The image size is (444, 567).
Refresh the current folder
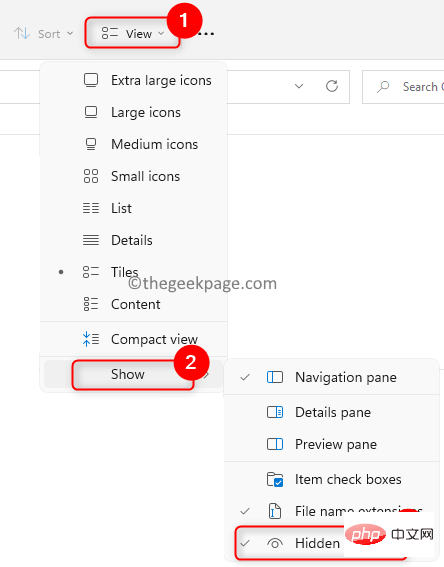coord(332,86)
